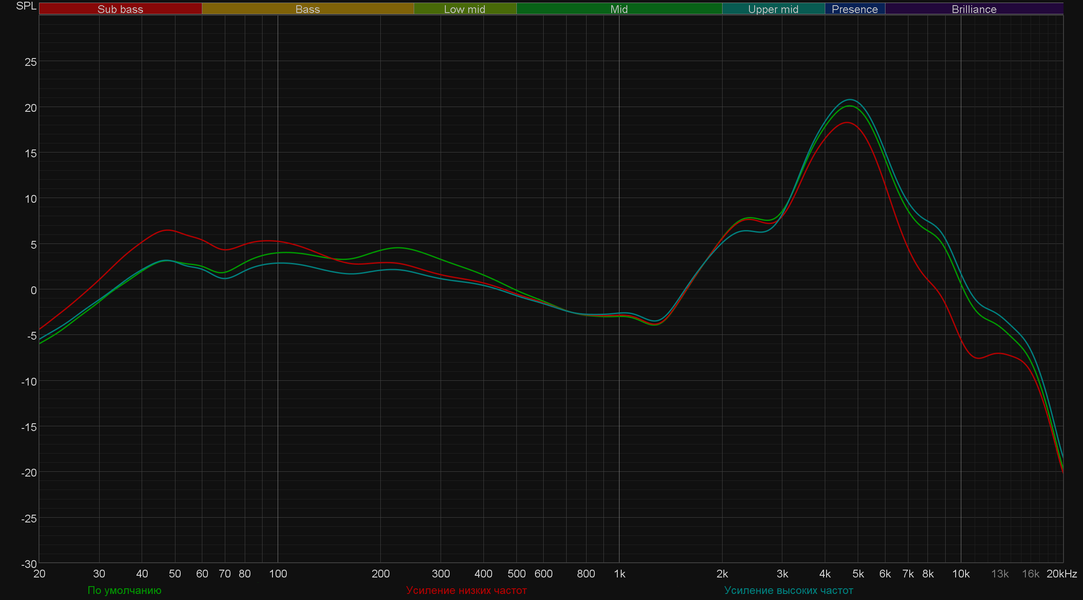
Task: Click the 20 SPL axis value
Action: (x=30, y=108)
